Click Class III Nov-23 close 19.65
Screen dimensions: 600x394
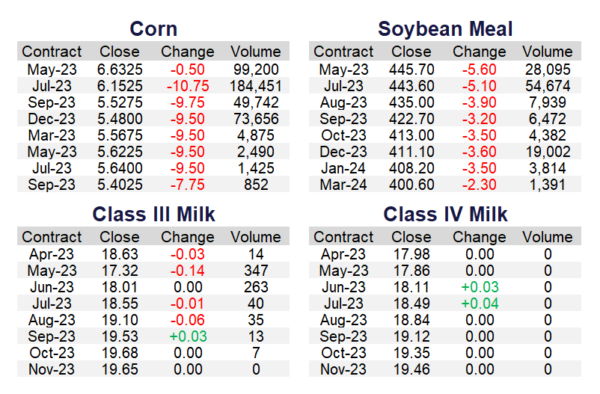coord(120,370)
